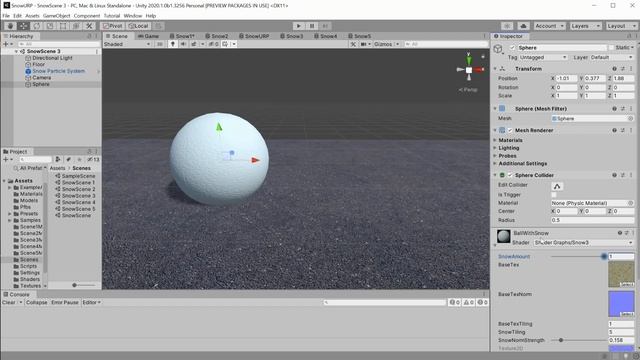Adjust the Project icon size slider

[74, 285]
